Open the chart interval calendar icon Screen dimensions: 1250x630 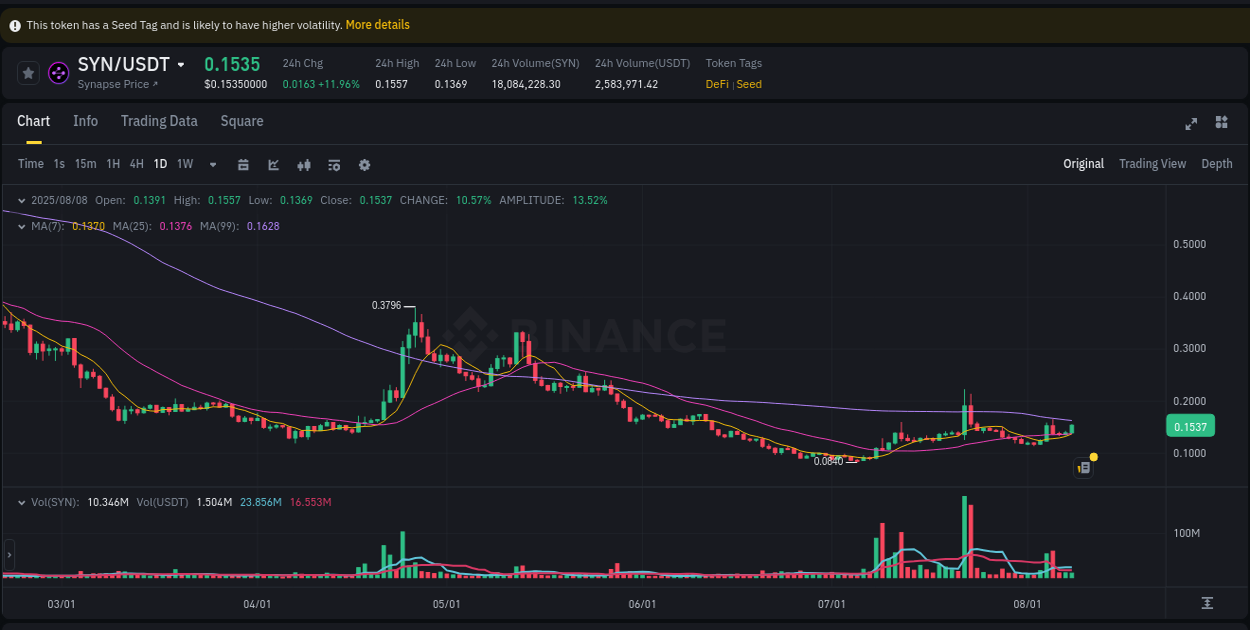point(243,164)
